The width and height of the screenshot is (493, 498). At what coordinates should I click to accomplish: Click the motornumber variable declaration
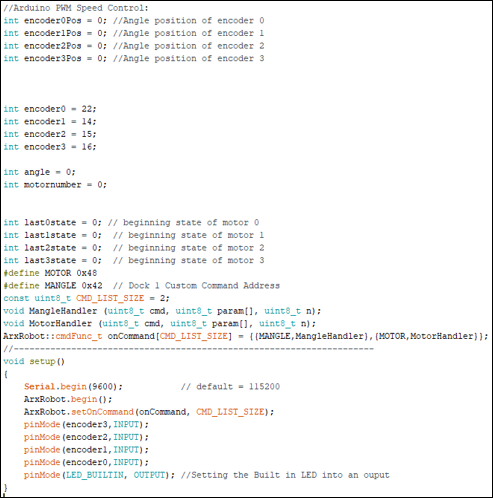coord(55,185)
